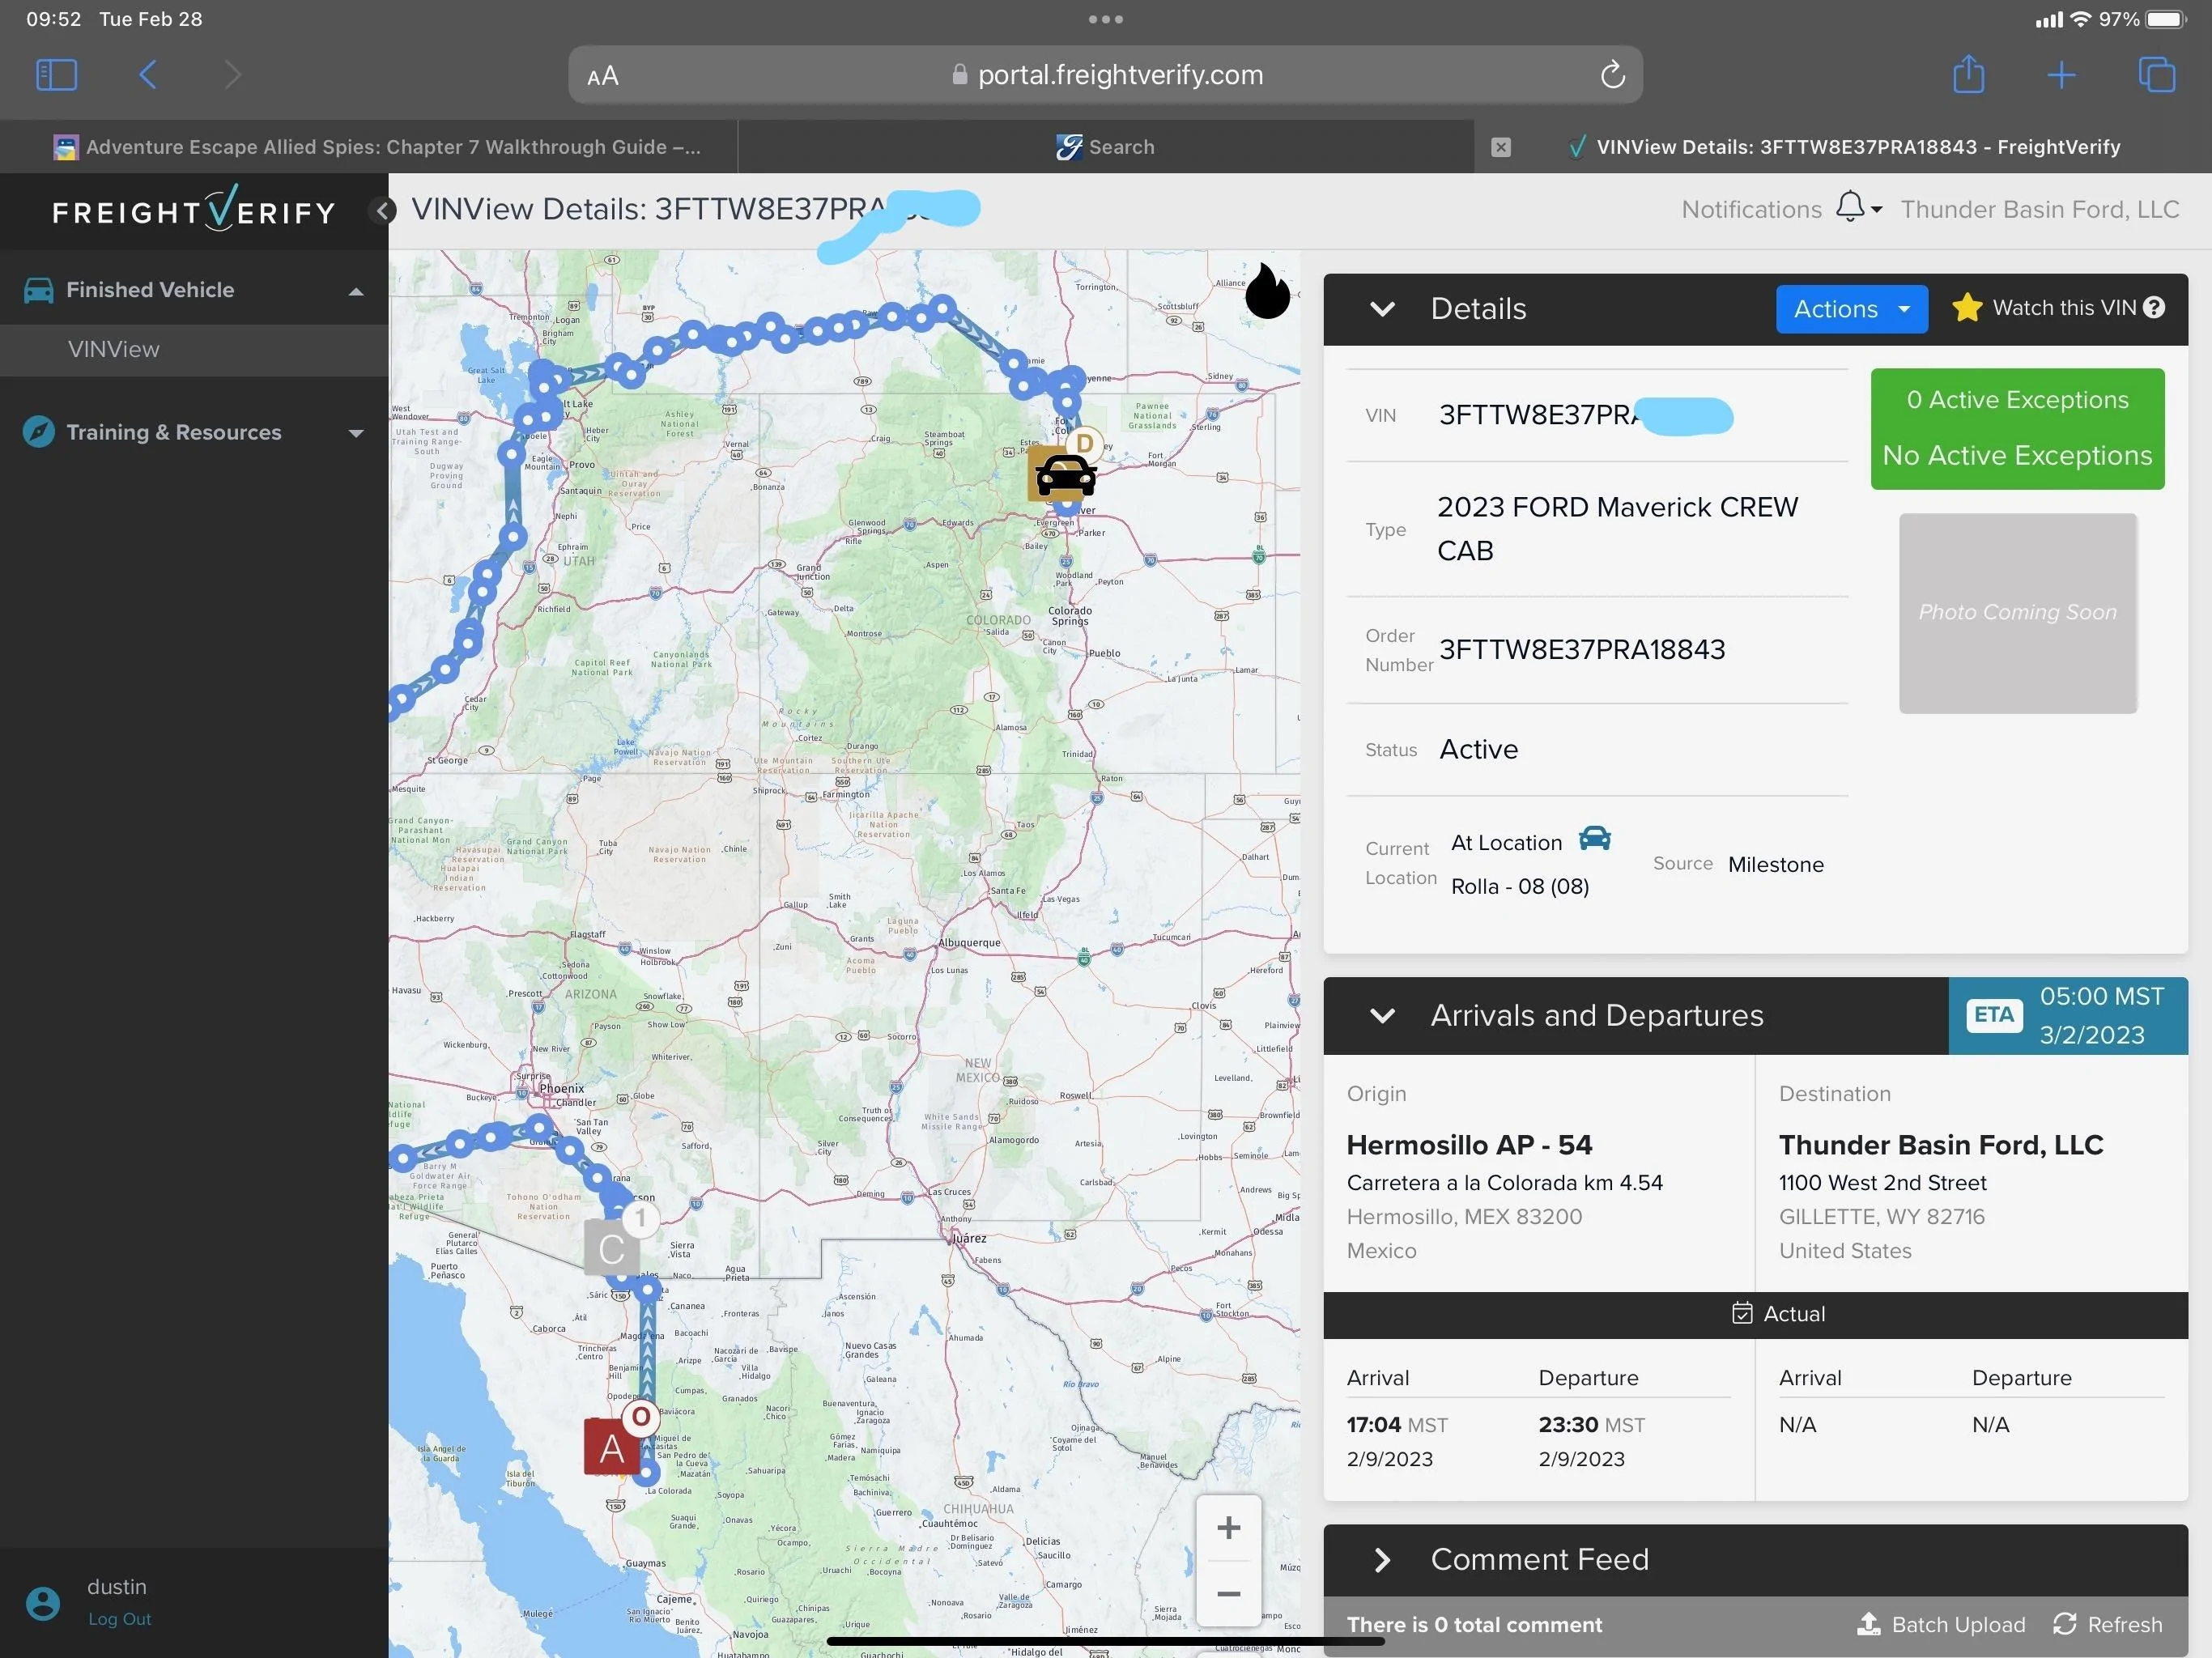Toggle the Safari sidebar panel icon
The width and height of the screenshot is (2212, 1658).
[56, 75]
